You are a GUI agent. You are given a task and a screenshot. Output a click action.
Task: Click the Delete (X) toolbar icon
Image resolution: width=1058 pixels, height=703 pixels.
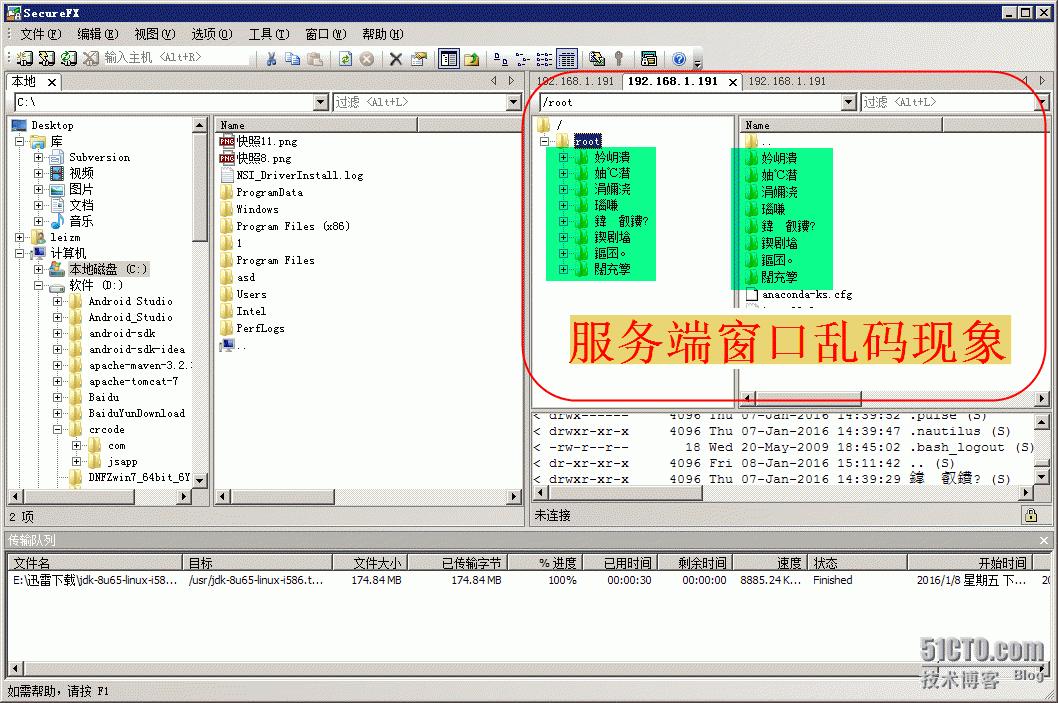(x=396, y=58)
